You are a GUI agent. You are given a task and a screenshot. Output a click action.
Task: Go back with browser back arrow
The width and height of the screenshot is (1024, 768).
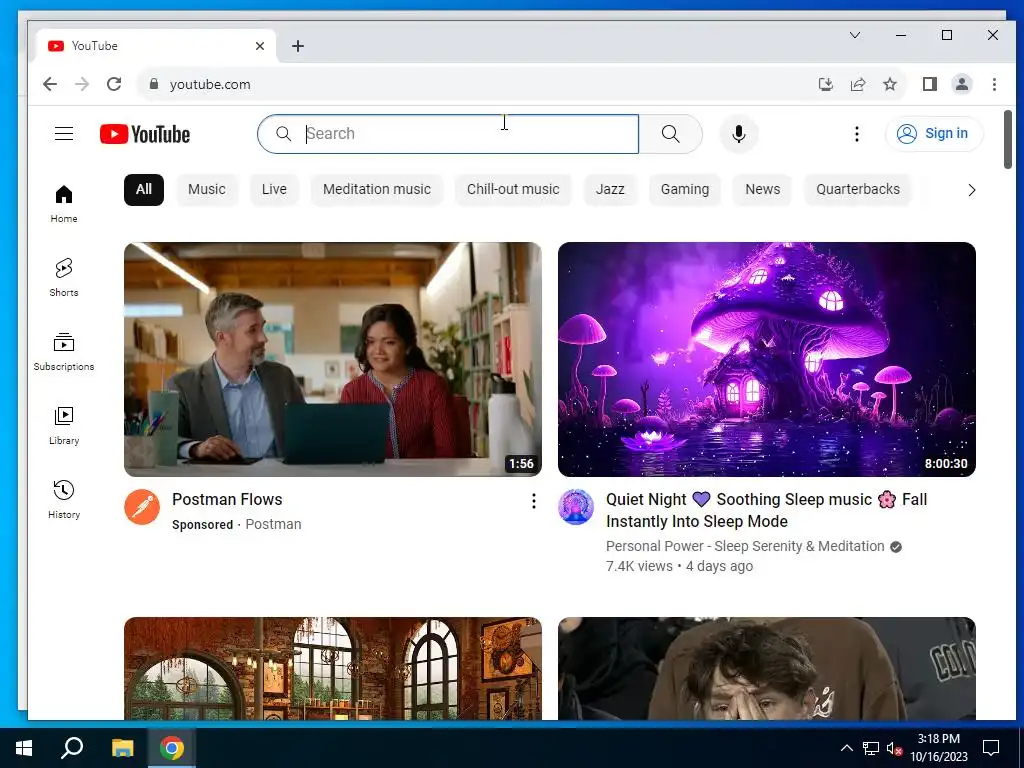[50, 84]
